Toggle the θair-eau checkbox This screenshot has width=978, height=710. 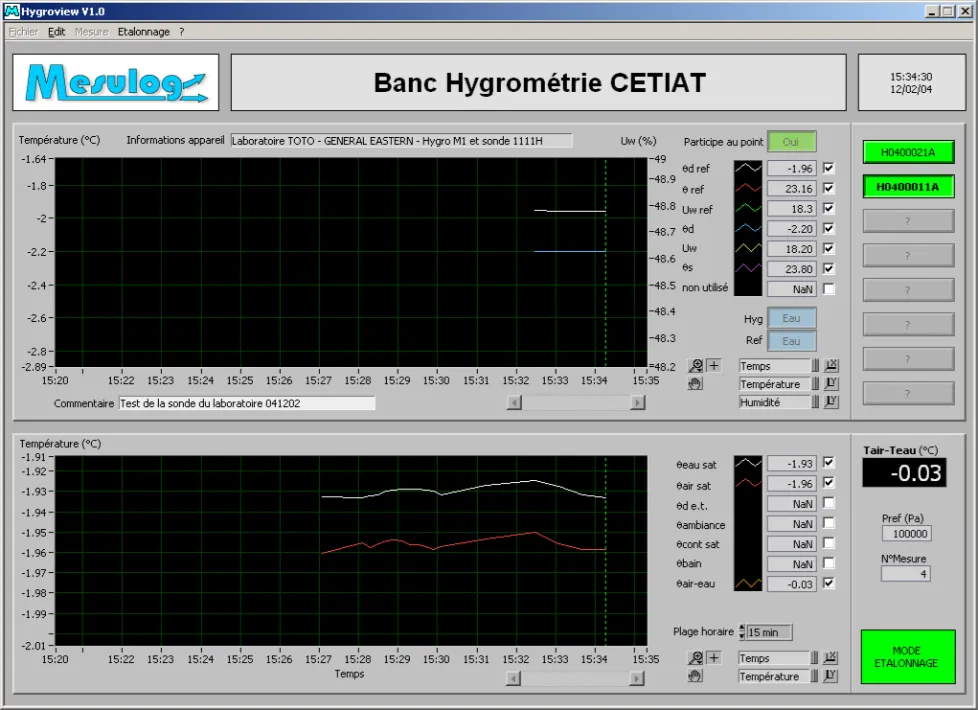click(x=829, y=583)
